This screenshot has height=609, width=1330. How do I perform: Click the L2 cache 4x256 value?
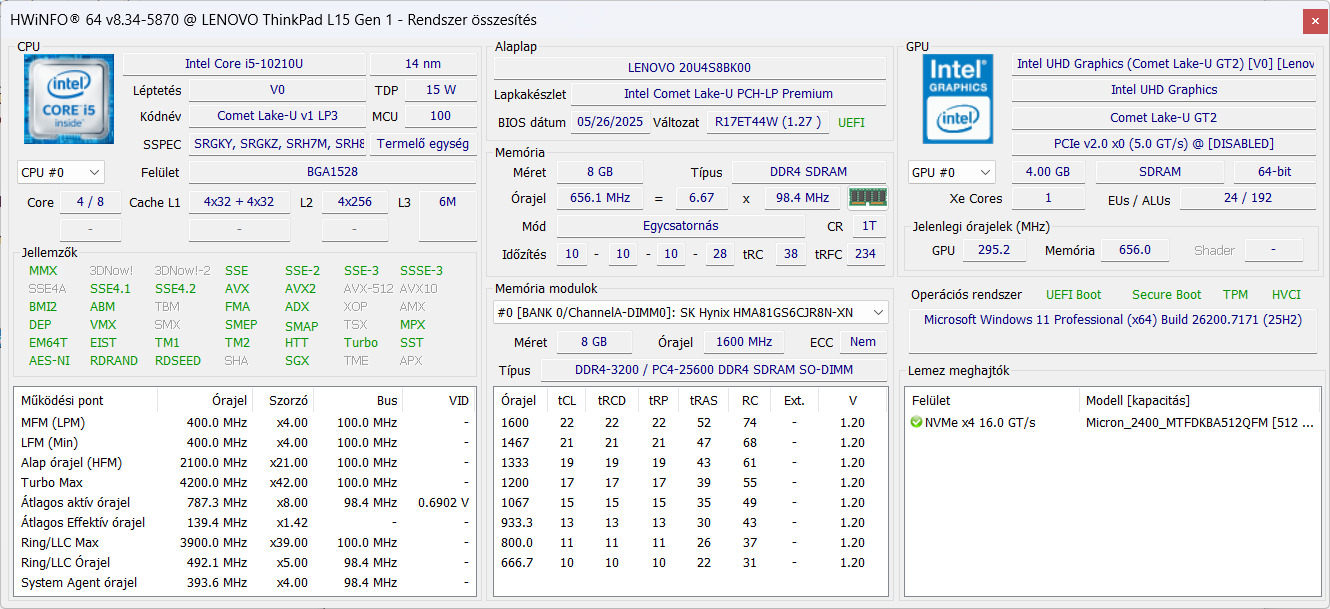pos(355,202)
